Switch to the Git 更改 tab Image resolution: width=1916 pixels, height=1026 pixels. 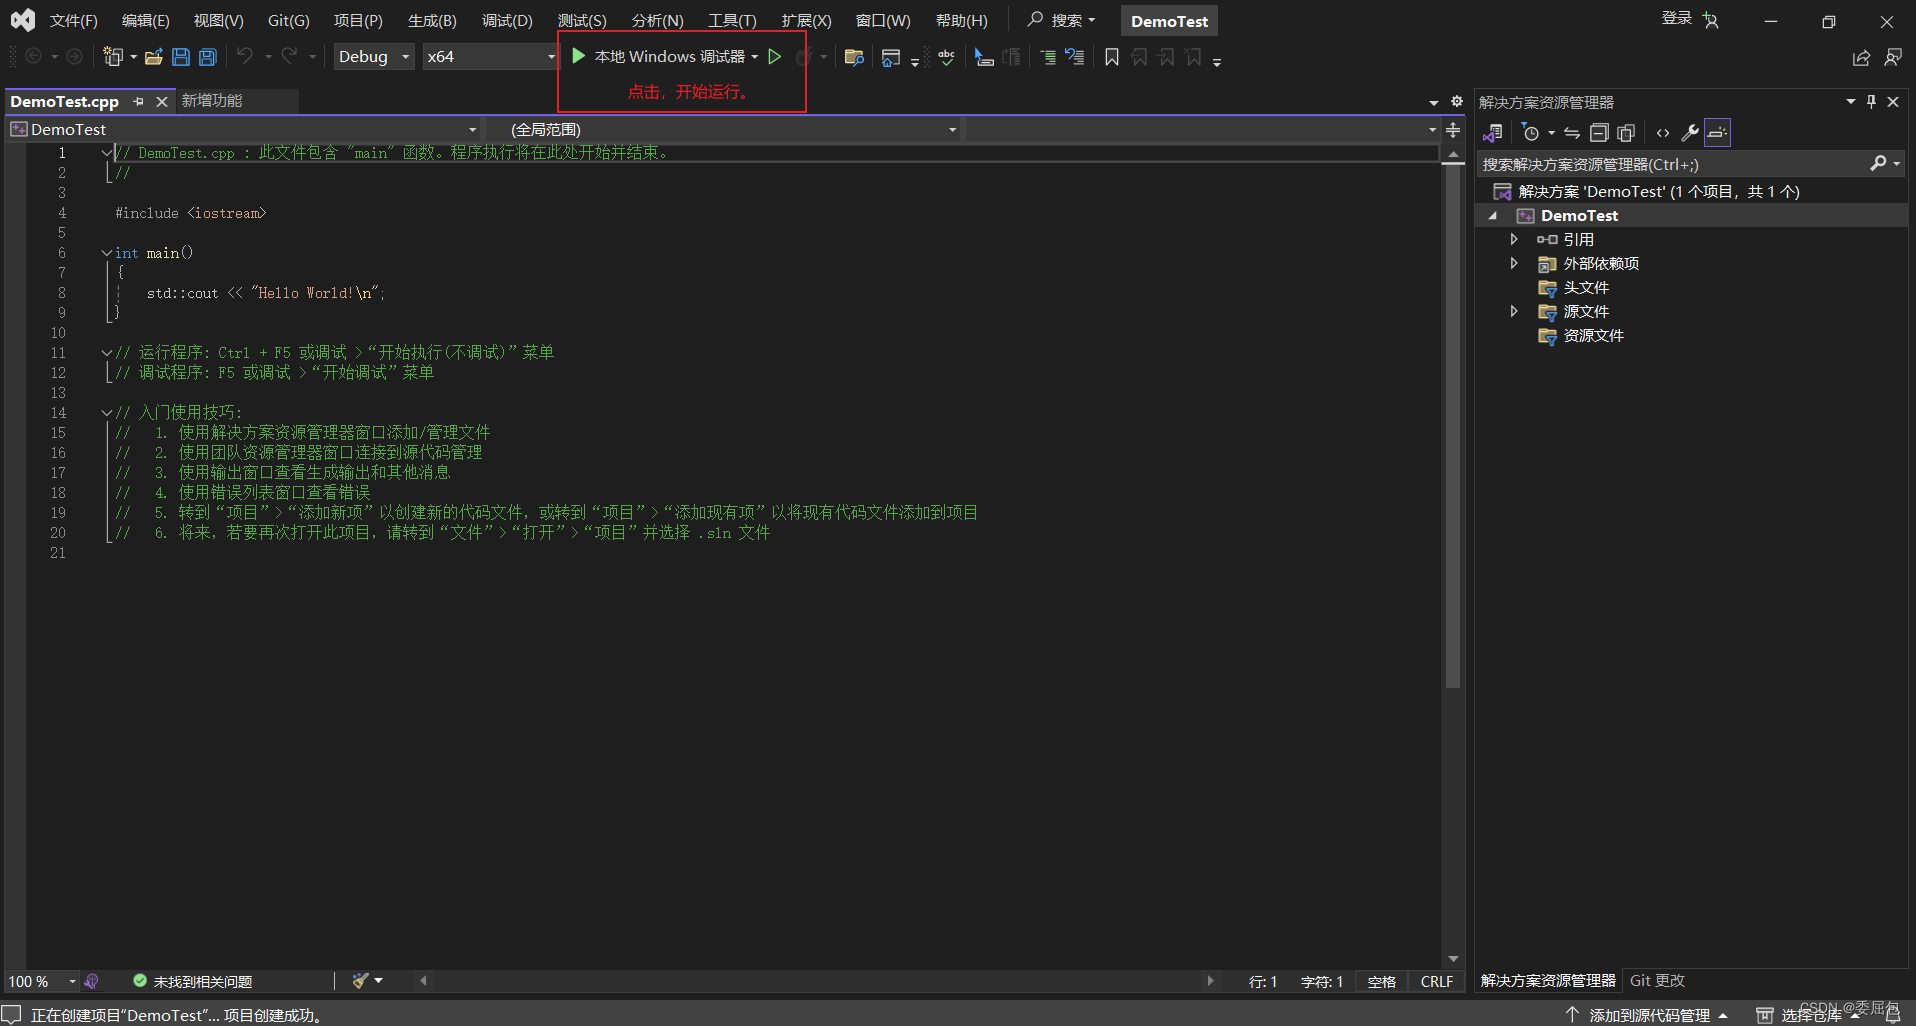point(1656,981)
